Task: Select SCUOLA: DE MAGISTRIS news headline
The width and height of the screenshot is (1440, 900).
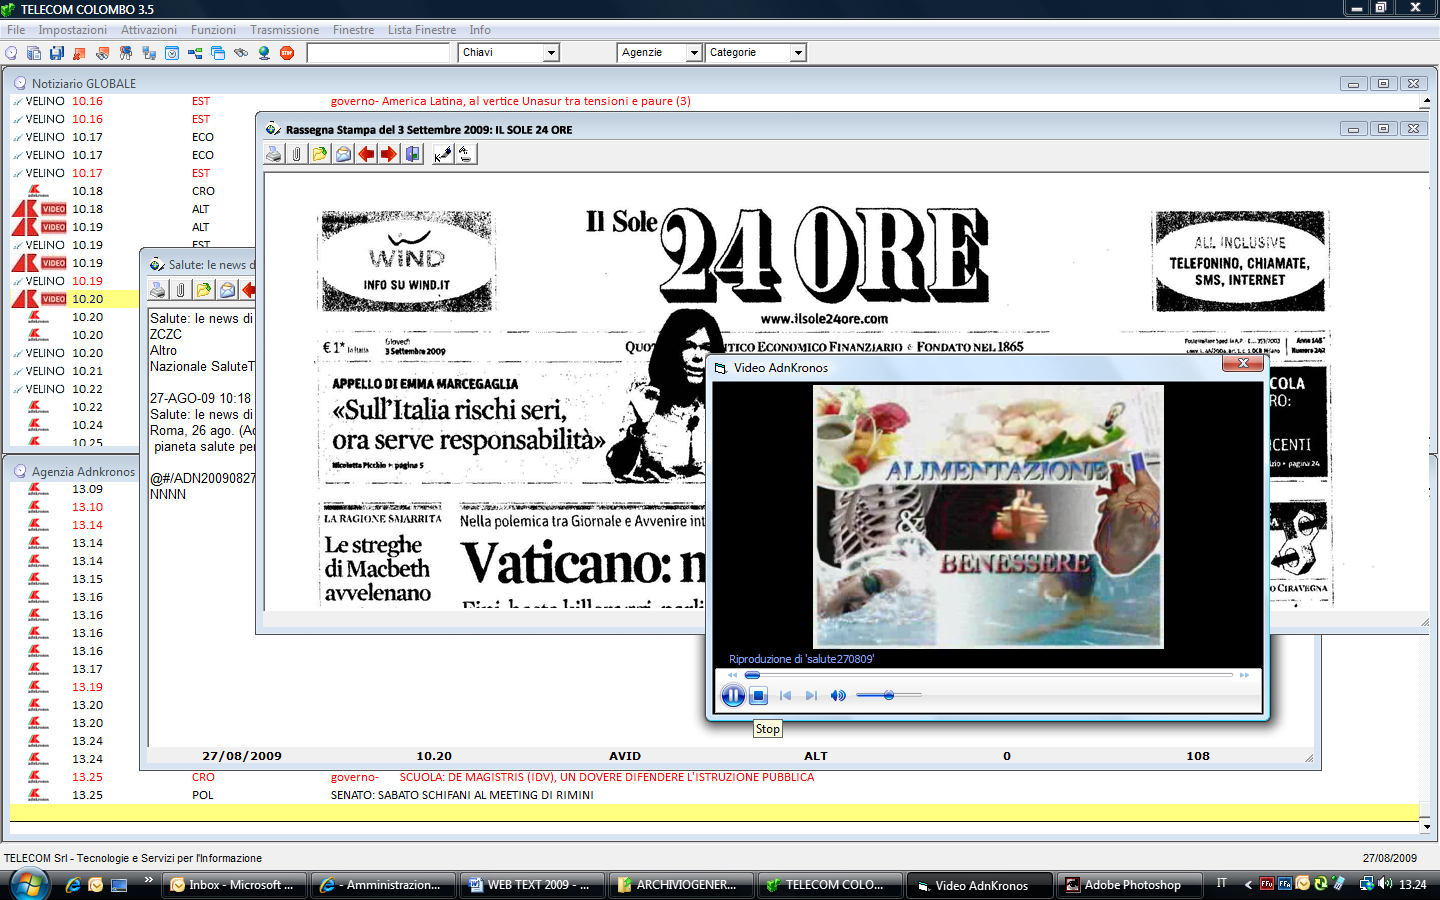Action: coord(606,777)
